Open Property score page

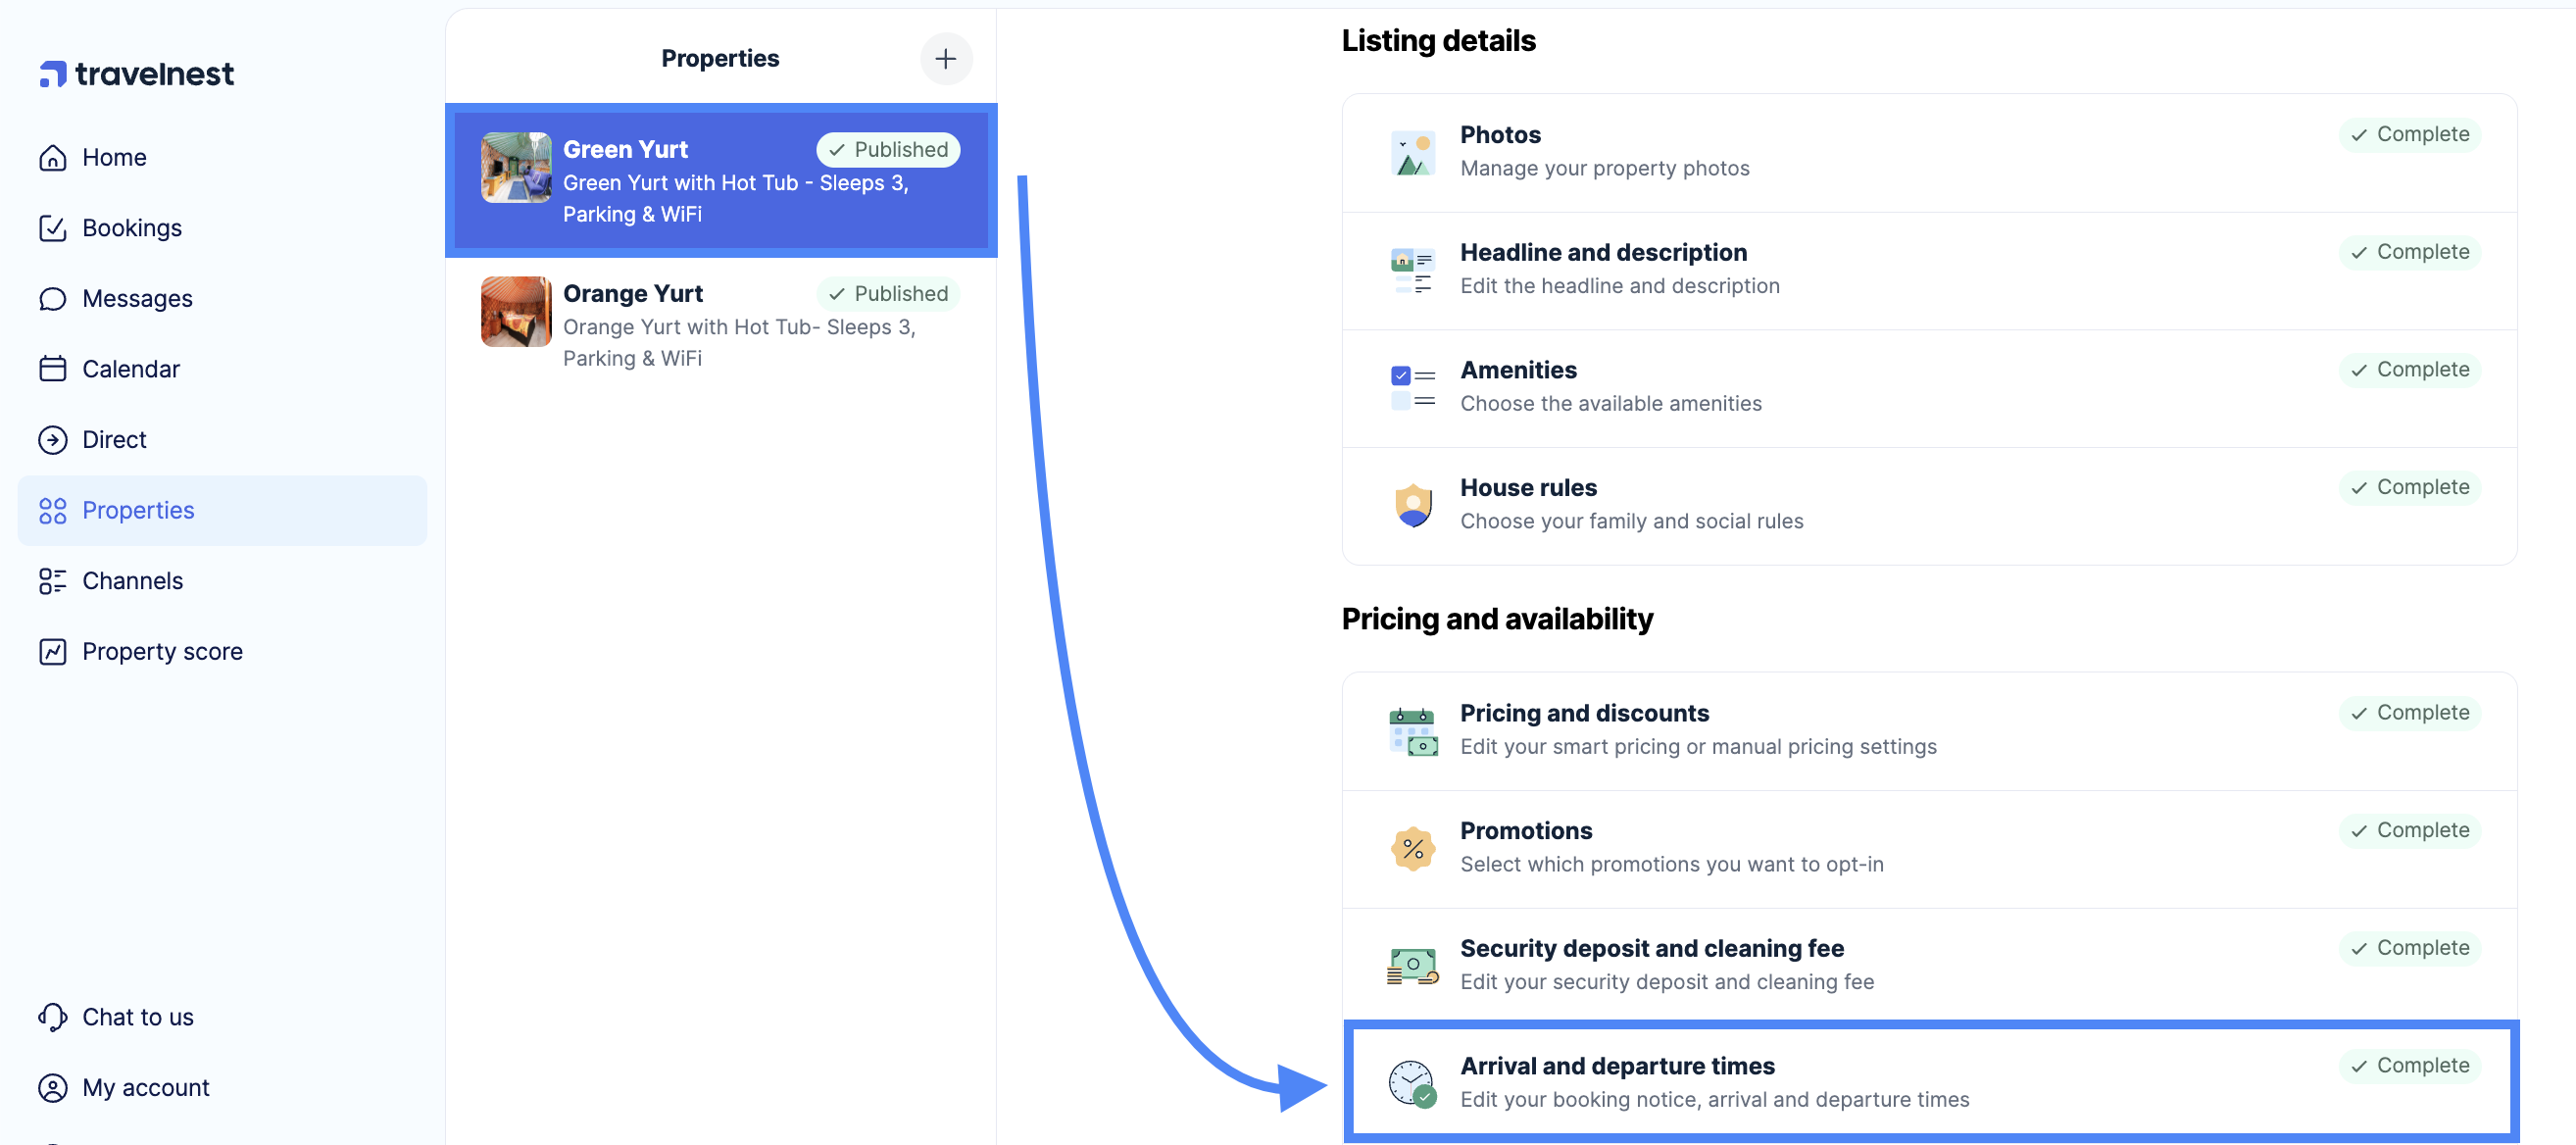click(162, 652)
